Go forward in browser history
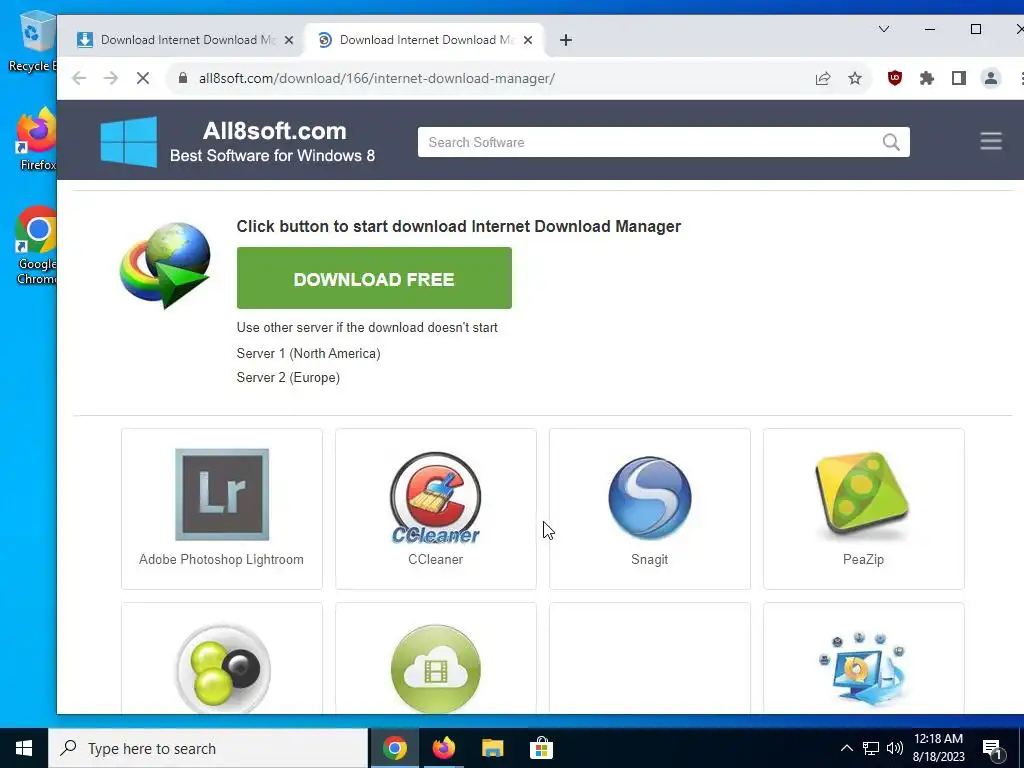This screenshot has height=768, width=1024. point(111,78)
